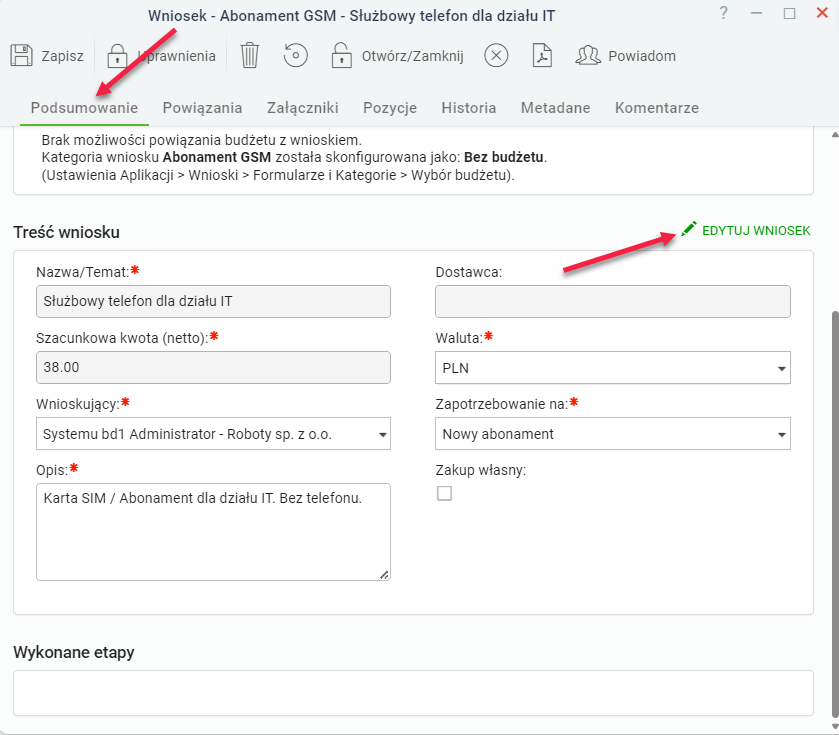Minimize the Wniosek window
The width and height of the screenshot is (839, 735).
coord(756,13)
